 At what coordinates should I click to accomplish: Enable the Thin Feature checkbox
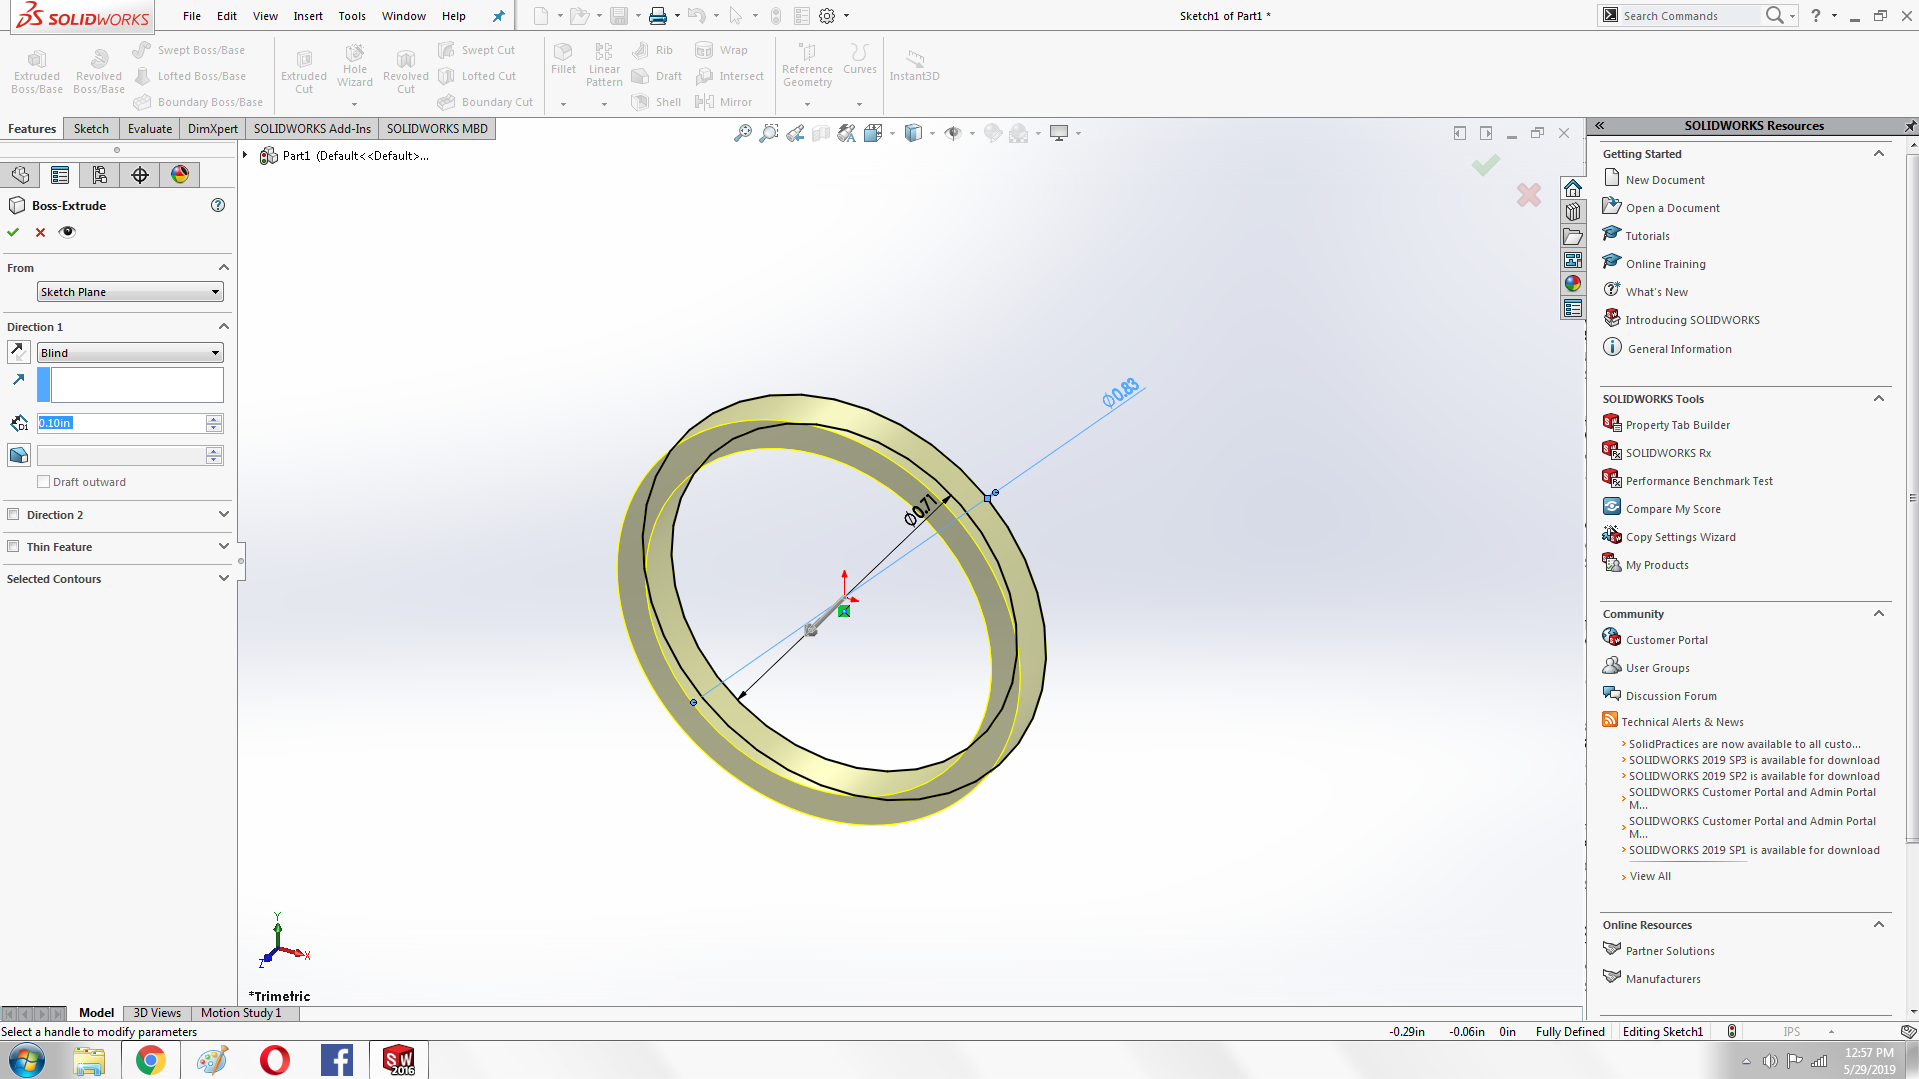click(13, 547)
